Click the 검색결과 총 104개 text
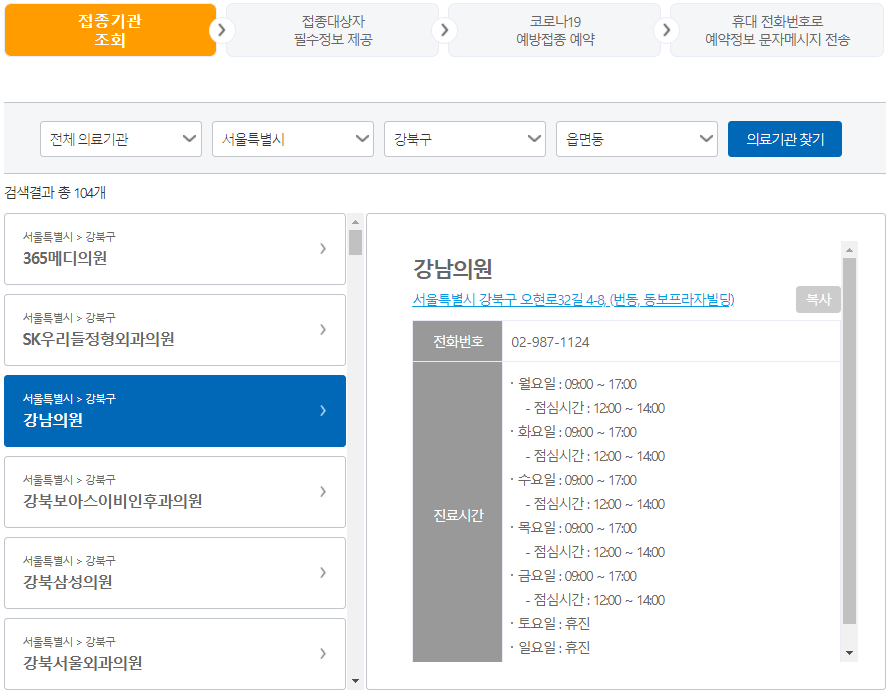The image size is (888, 693). (x=55, y=193)
